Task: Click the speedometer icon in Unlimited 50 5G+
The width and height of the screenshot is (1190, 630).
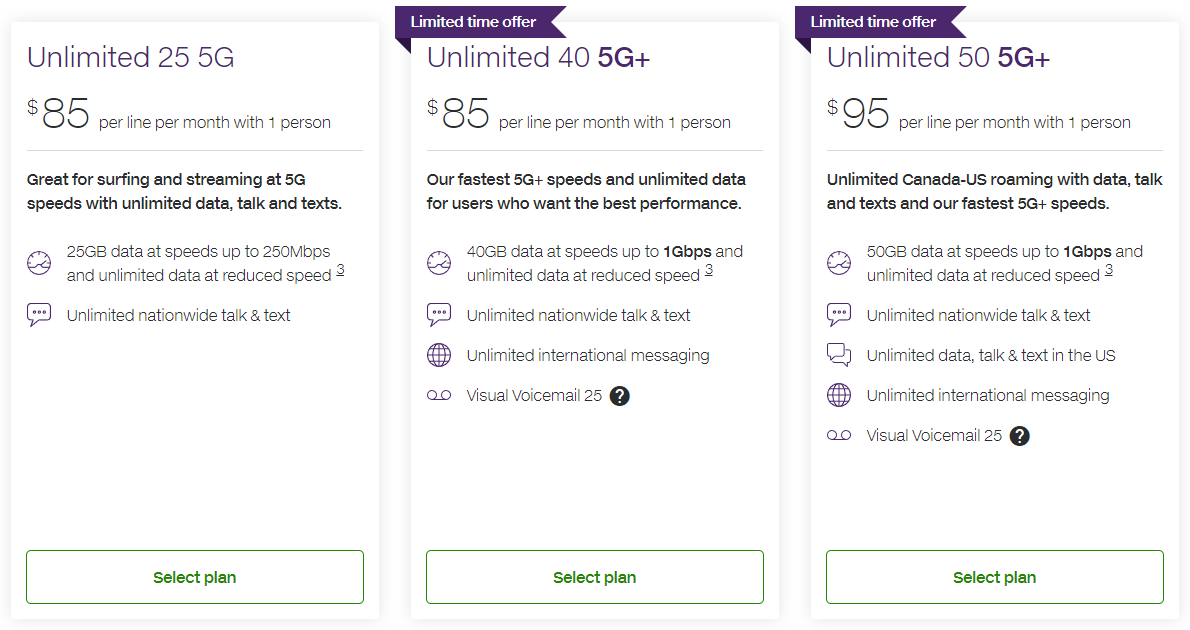Action: (839, 264)
